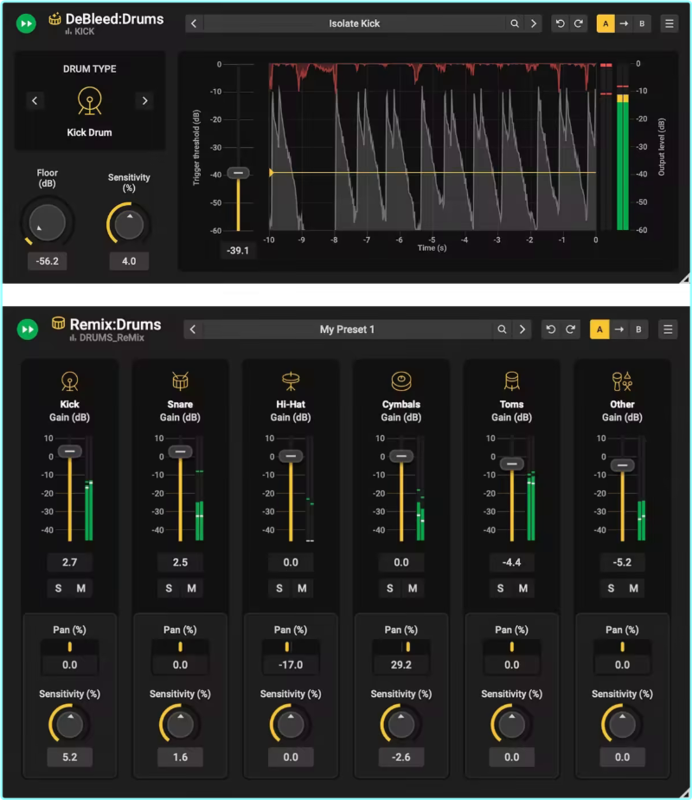Open hamburger menu in DeBleed:Drums
The image size is (692, 800).
pos(669,23)
